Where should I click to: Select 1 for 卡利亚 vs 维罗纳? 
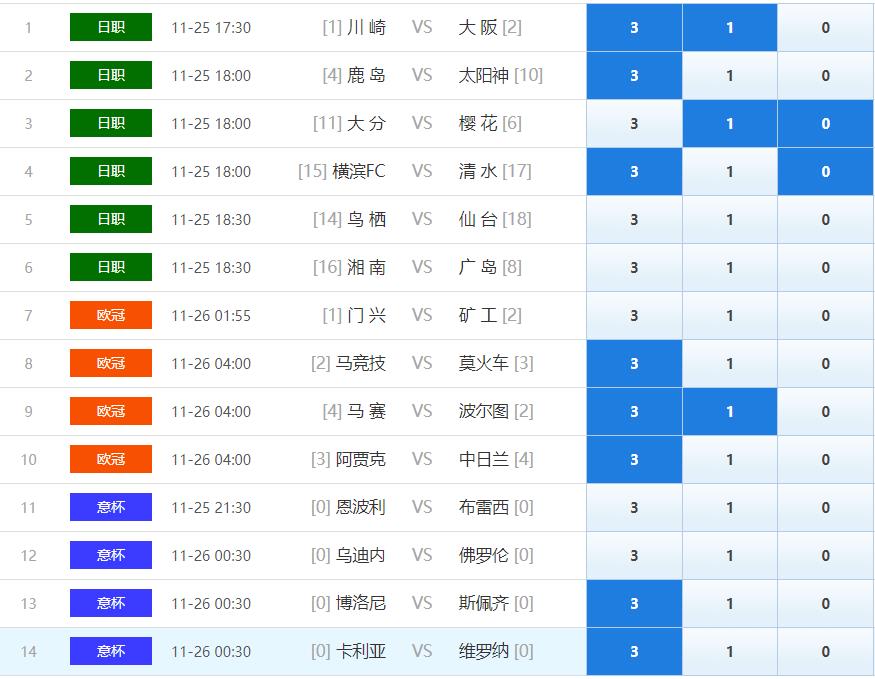pos(730,652)
